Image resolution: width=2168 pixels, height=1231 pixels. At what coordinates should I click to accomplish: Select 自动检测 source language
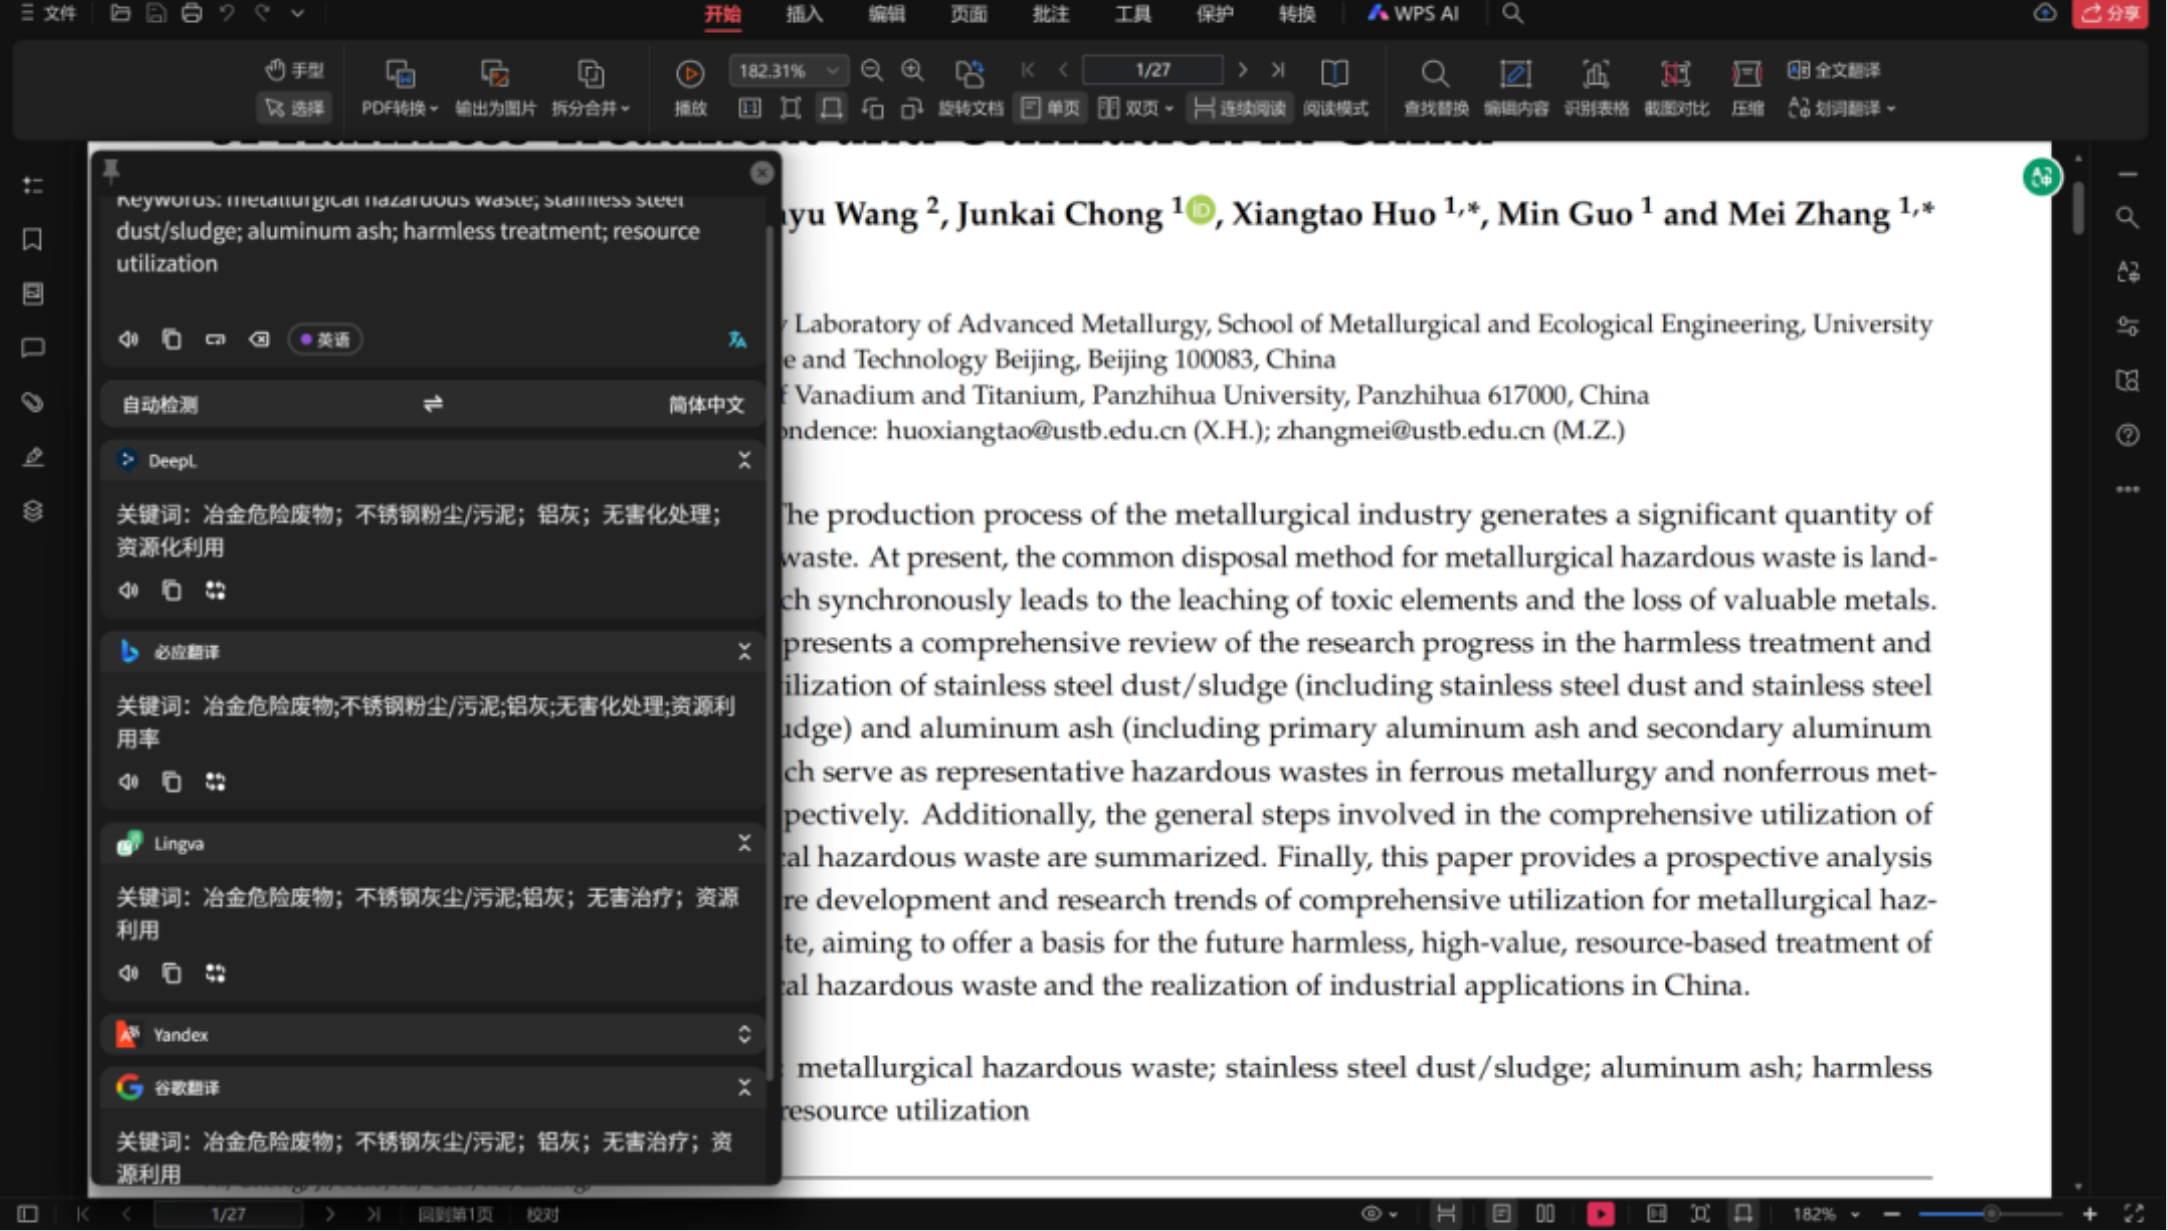160,405
